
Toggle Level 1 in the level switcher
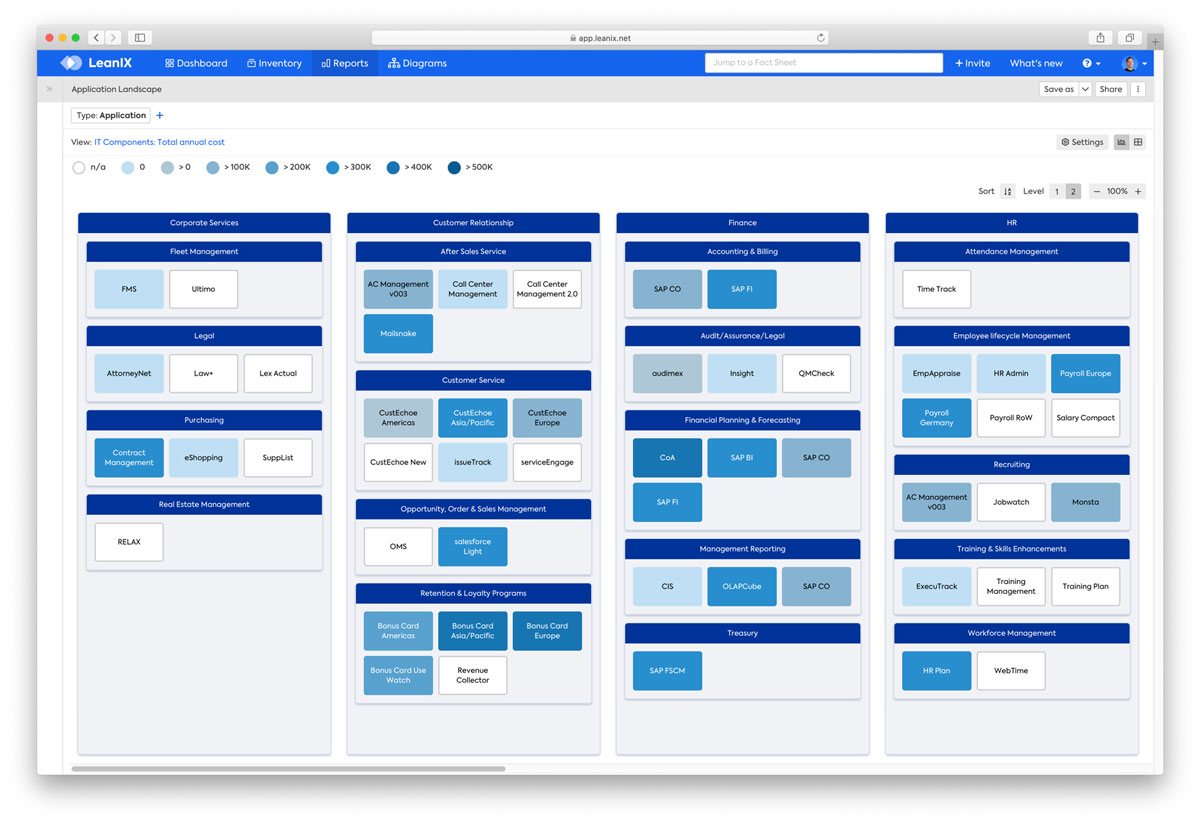pos(1058,191)
